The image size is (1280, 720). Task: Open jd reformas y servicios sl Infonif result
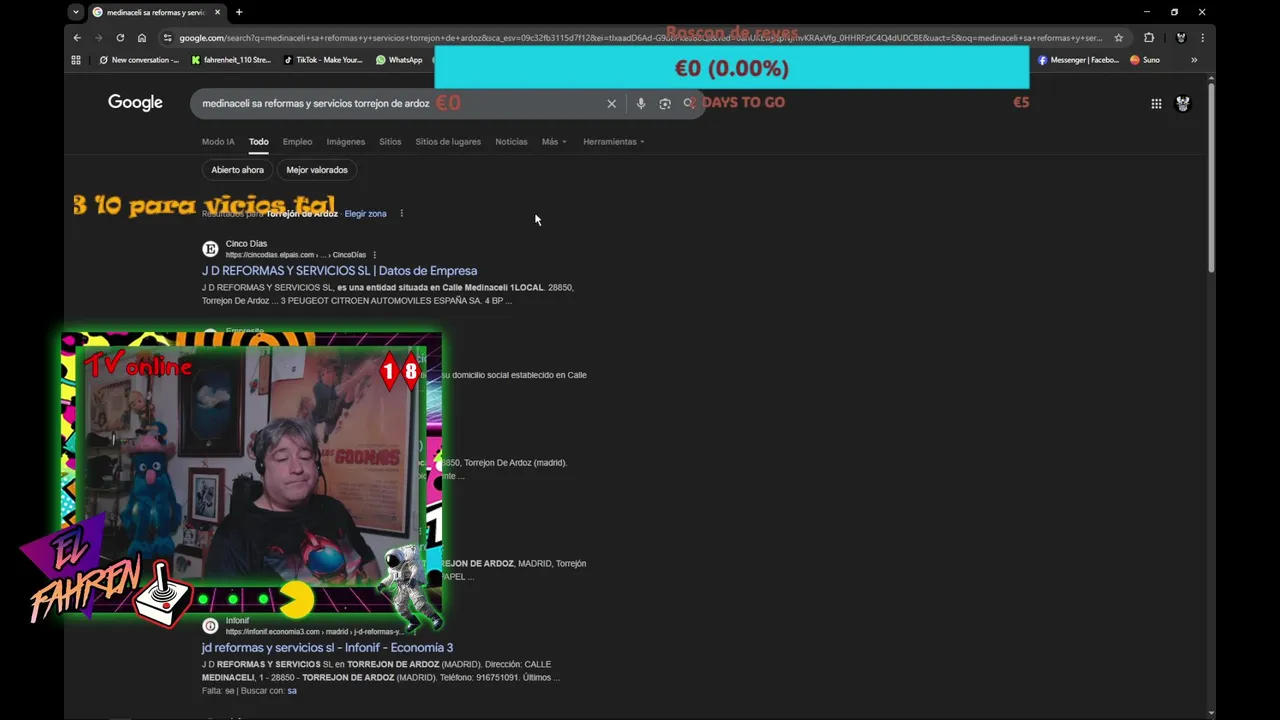click(x=327, y=648)
